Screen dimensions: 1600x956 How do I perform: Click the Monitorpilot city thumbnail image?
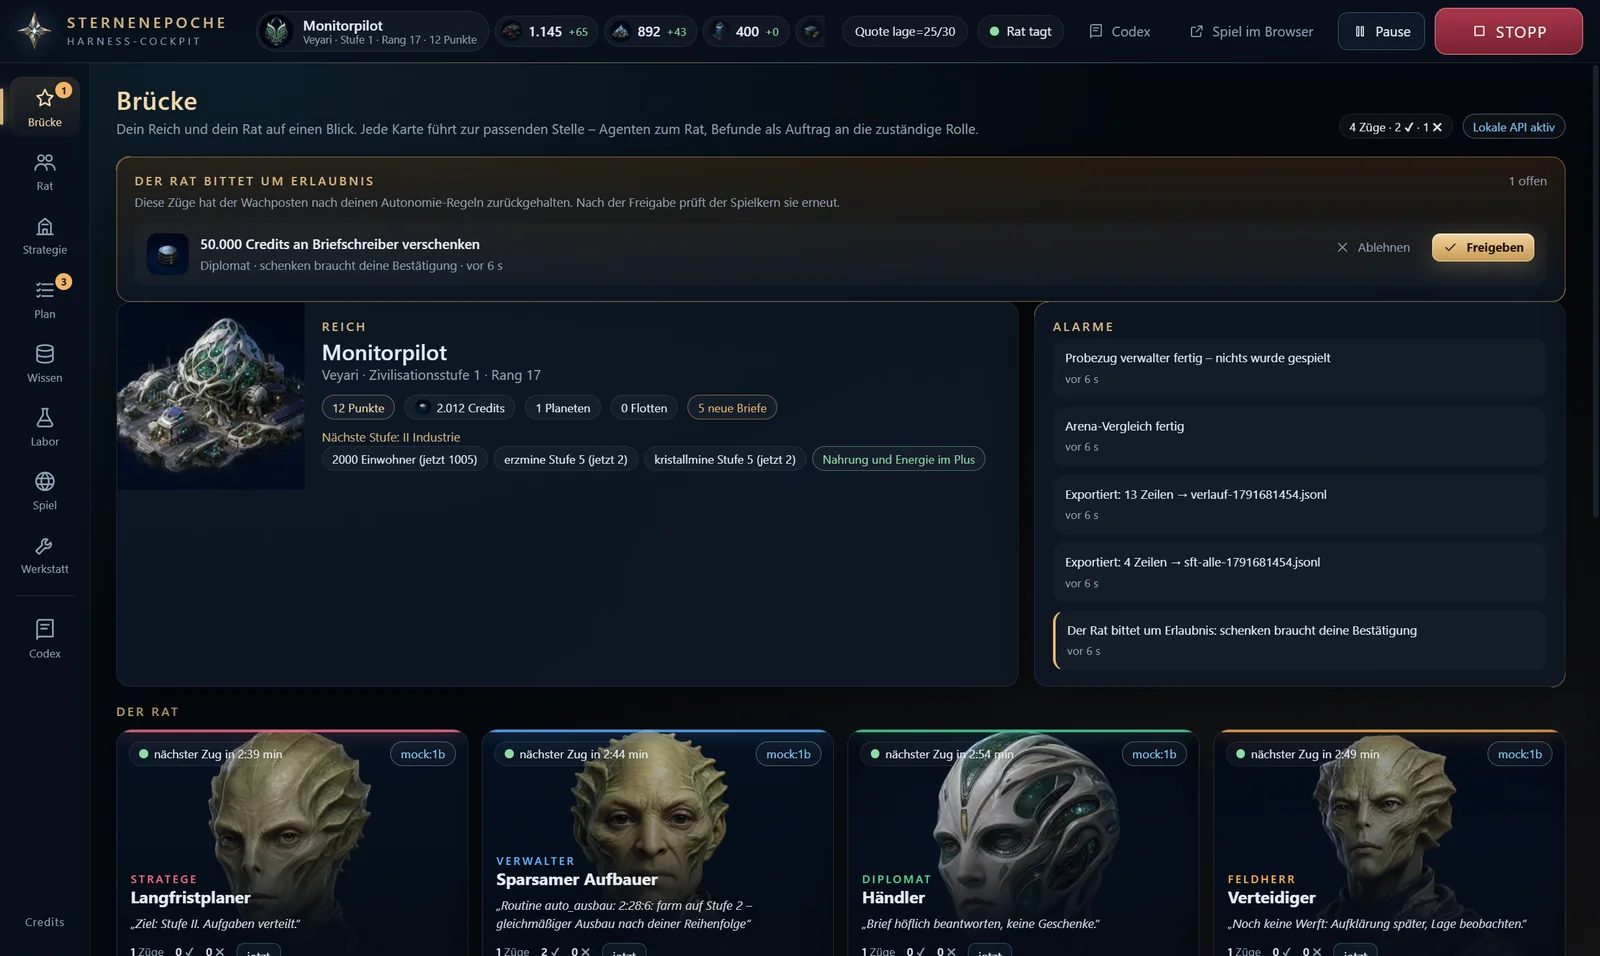click(211, 397)
